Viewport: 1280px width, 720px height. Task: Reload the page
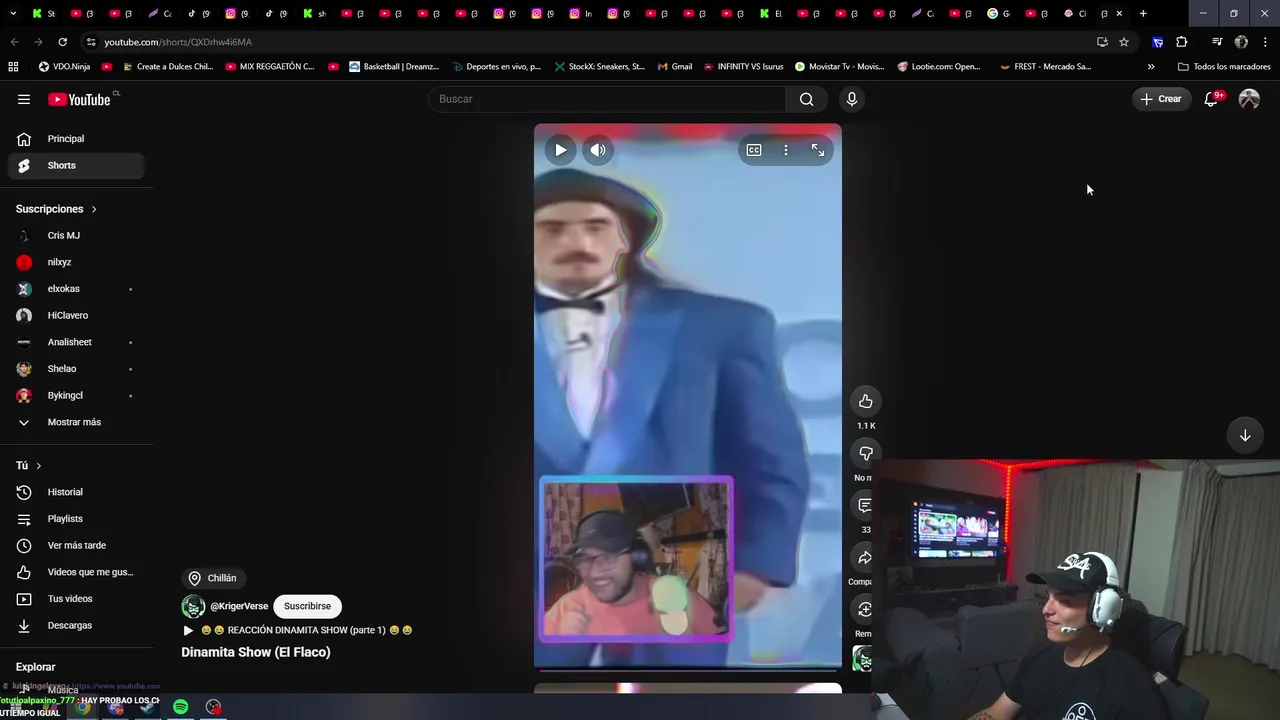62,42
